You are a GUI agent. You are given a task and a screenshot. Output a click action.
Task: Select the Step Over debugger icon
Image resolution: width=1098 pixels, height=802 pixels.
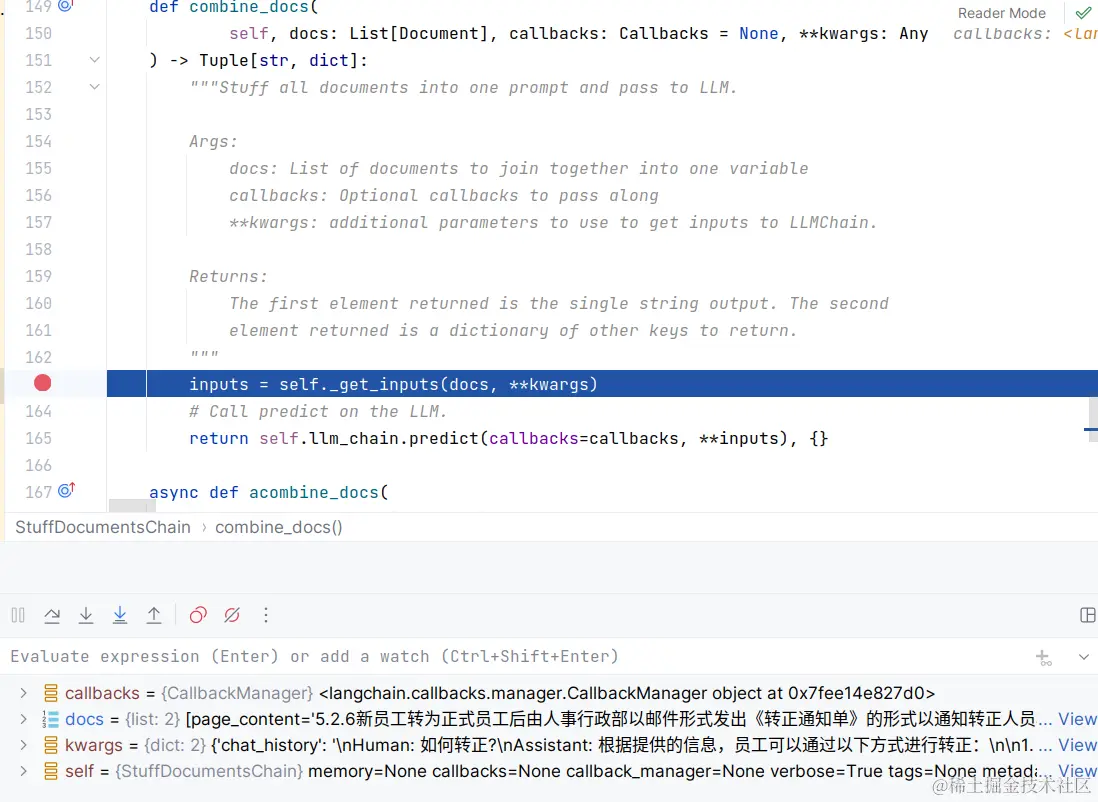pos(52,615)
